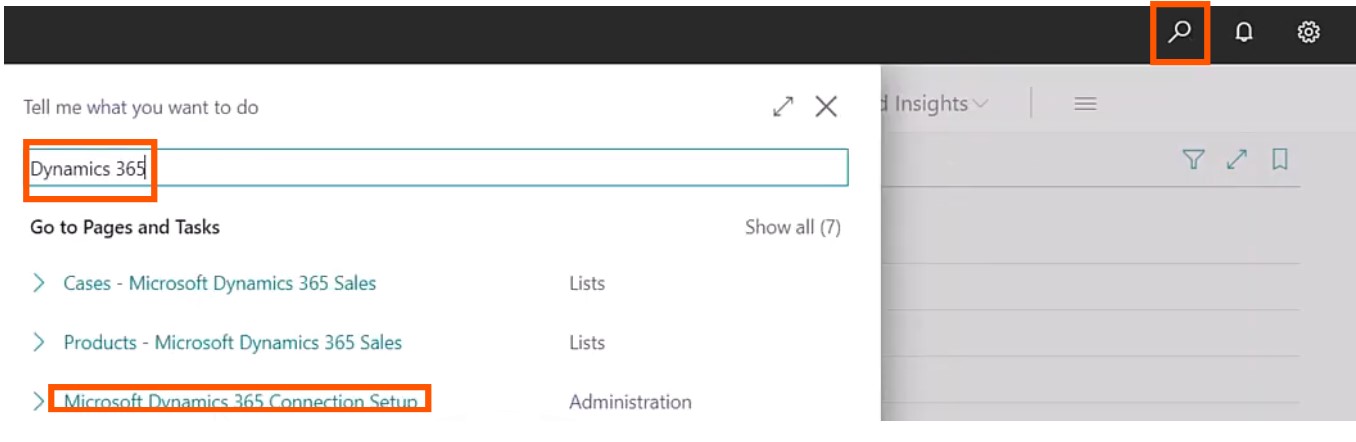Screen dimensions: 1356x442
Task: Expand the Connection Setup result chevron
Action: [x=39, y=401]
